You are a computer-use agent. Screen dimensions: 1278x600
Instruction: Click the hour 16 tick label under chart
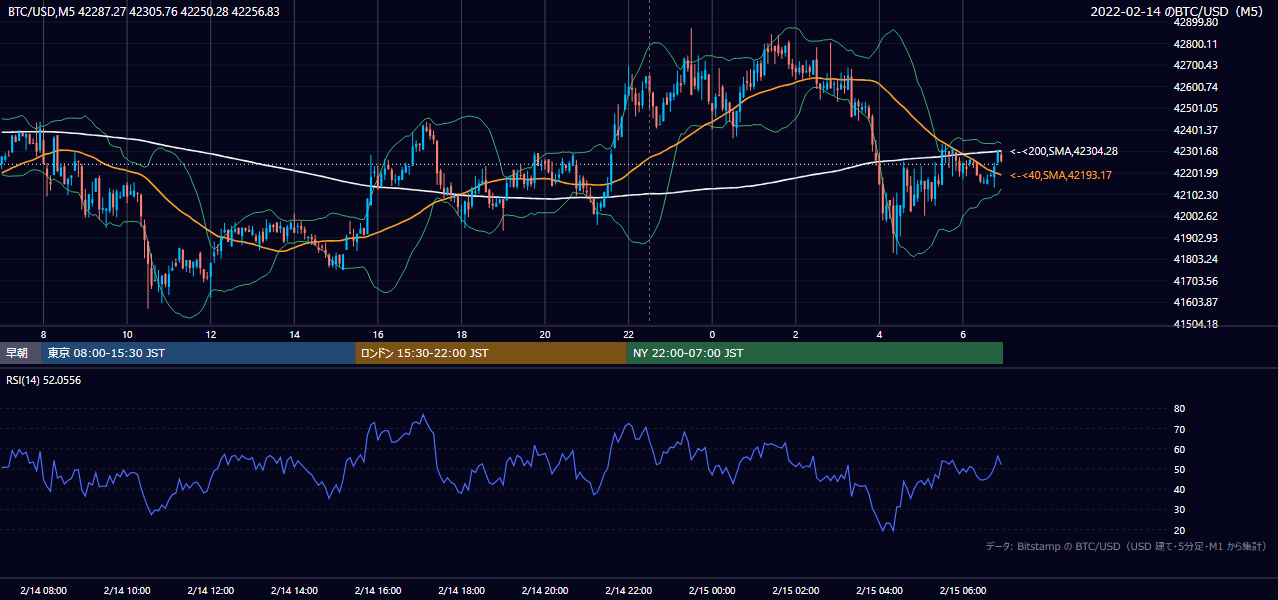tap(378, 334)
